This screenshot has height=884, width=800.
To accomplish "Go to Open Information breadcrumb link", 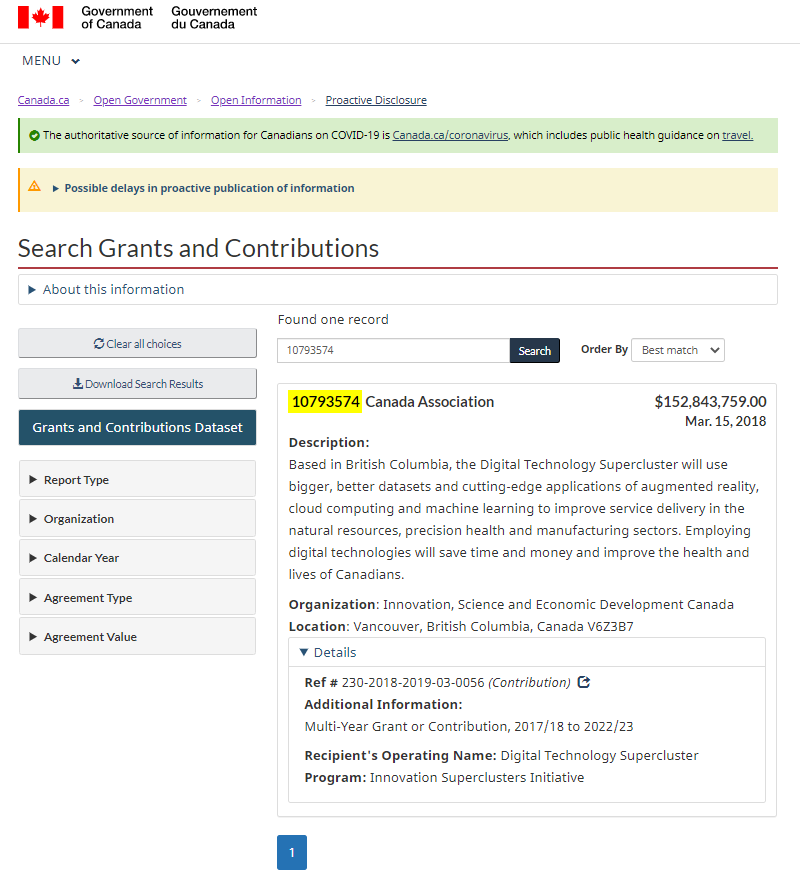I will click(256, 100).
